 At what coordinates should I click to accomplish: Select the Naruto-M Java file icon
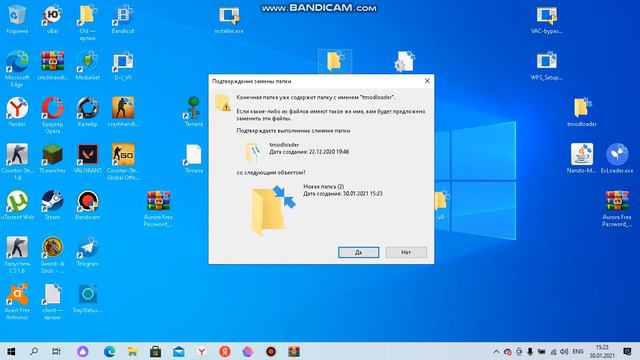click(582, 158)
